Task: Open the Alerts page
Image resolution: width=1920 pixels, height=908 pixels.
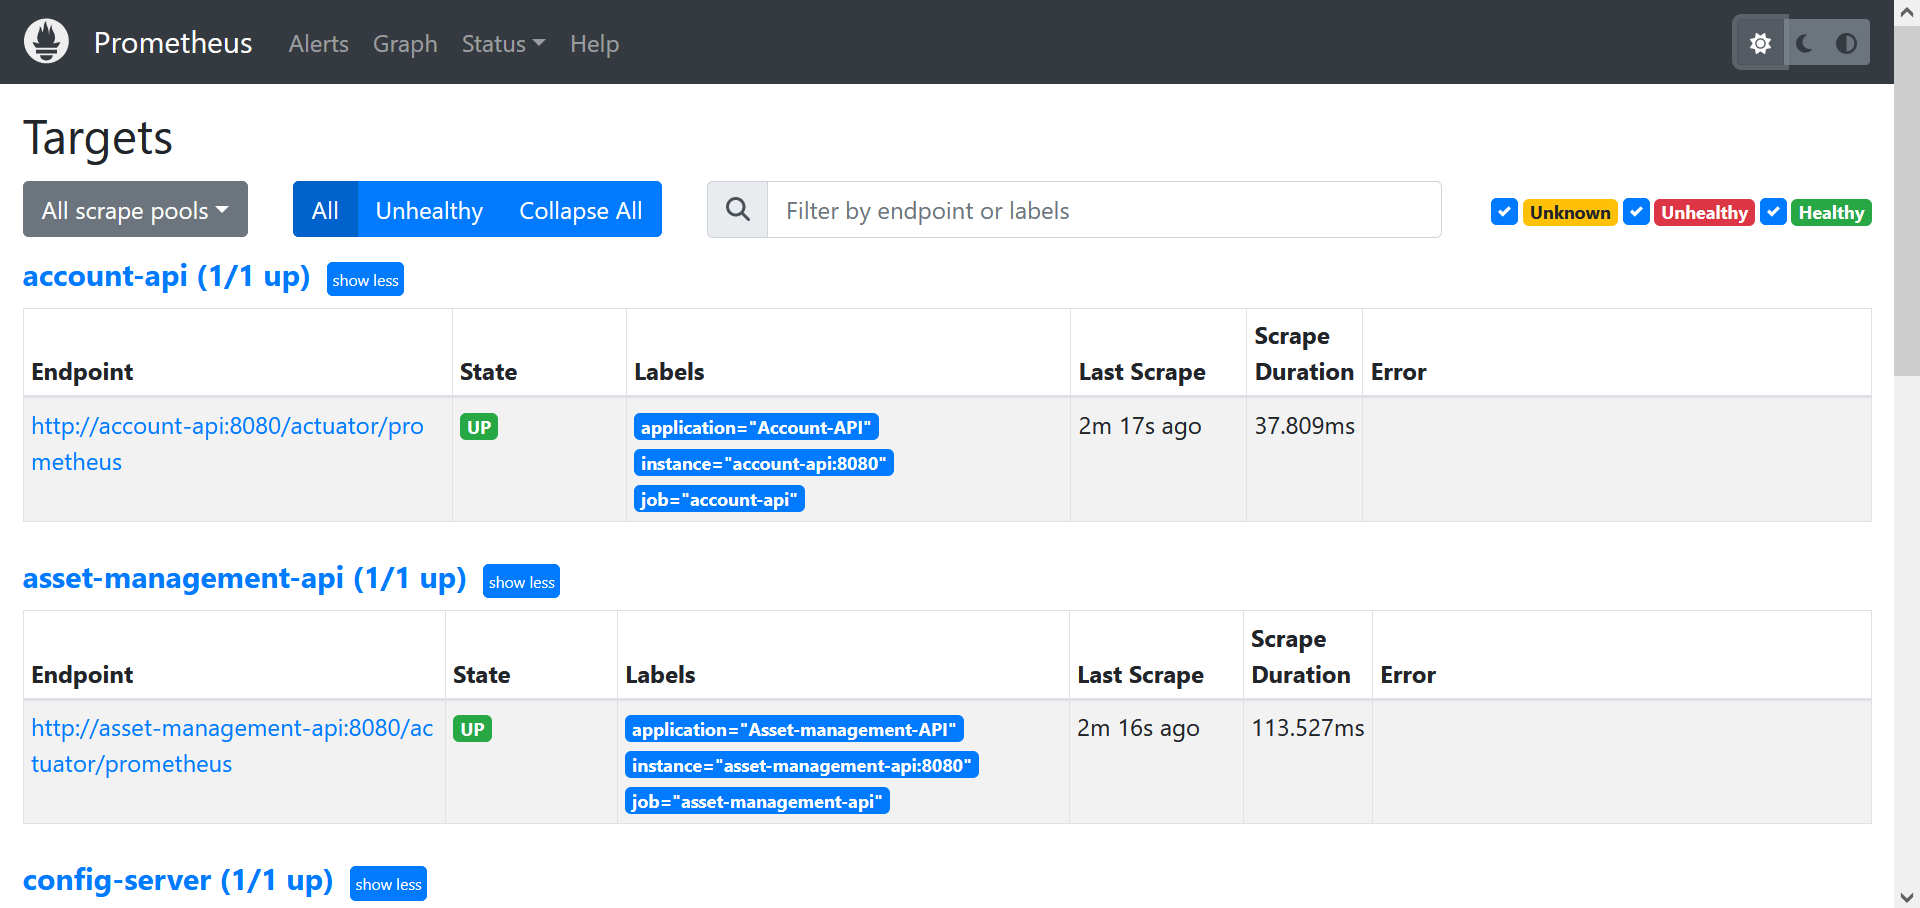Action: 319,44
